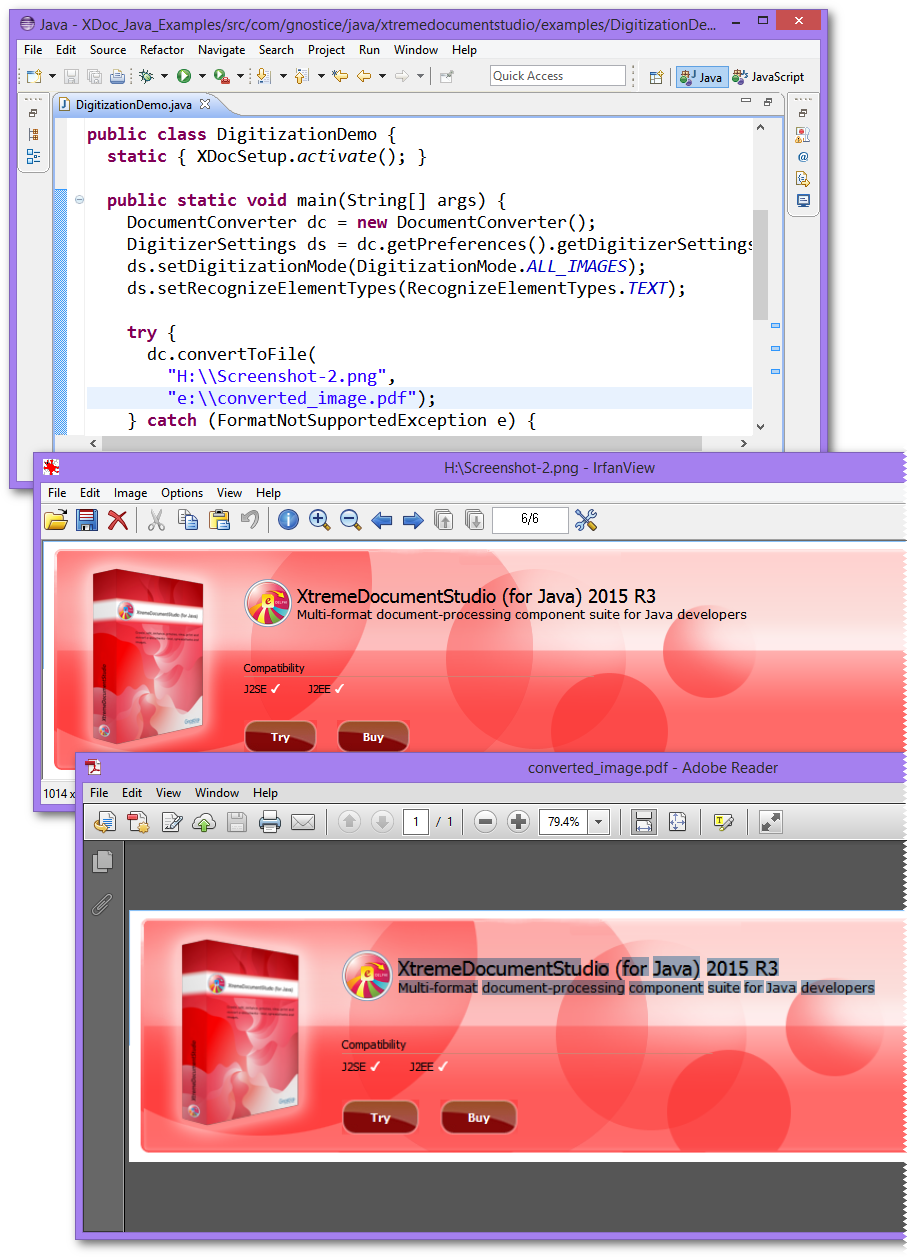Zoom out with IrfanView magnifier minus
The height and width of the screenshot is (1257, 907).
[350, 519]
